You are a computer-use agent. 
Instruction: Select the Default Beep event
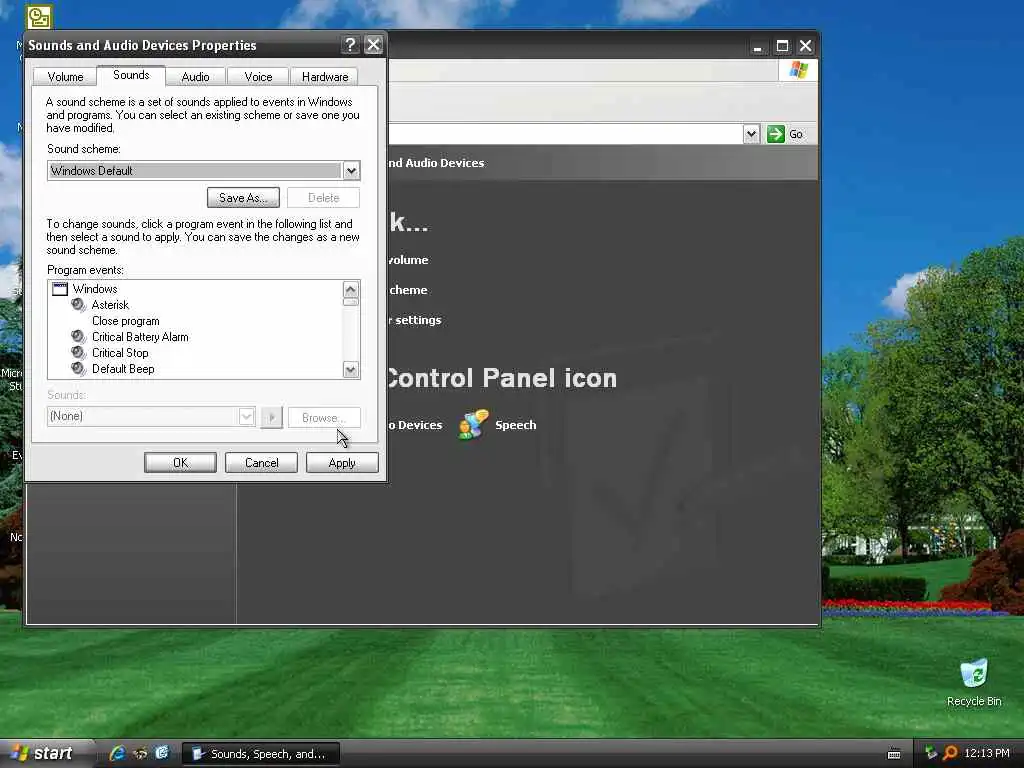coord(123,369)
